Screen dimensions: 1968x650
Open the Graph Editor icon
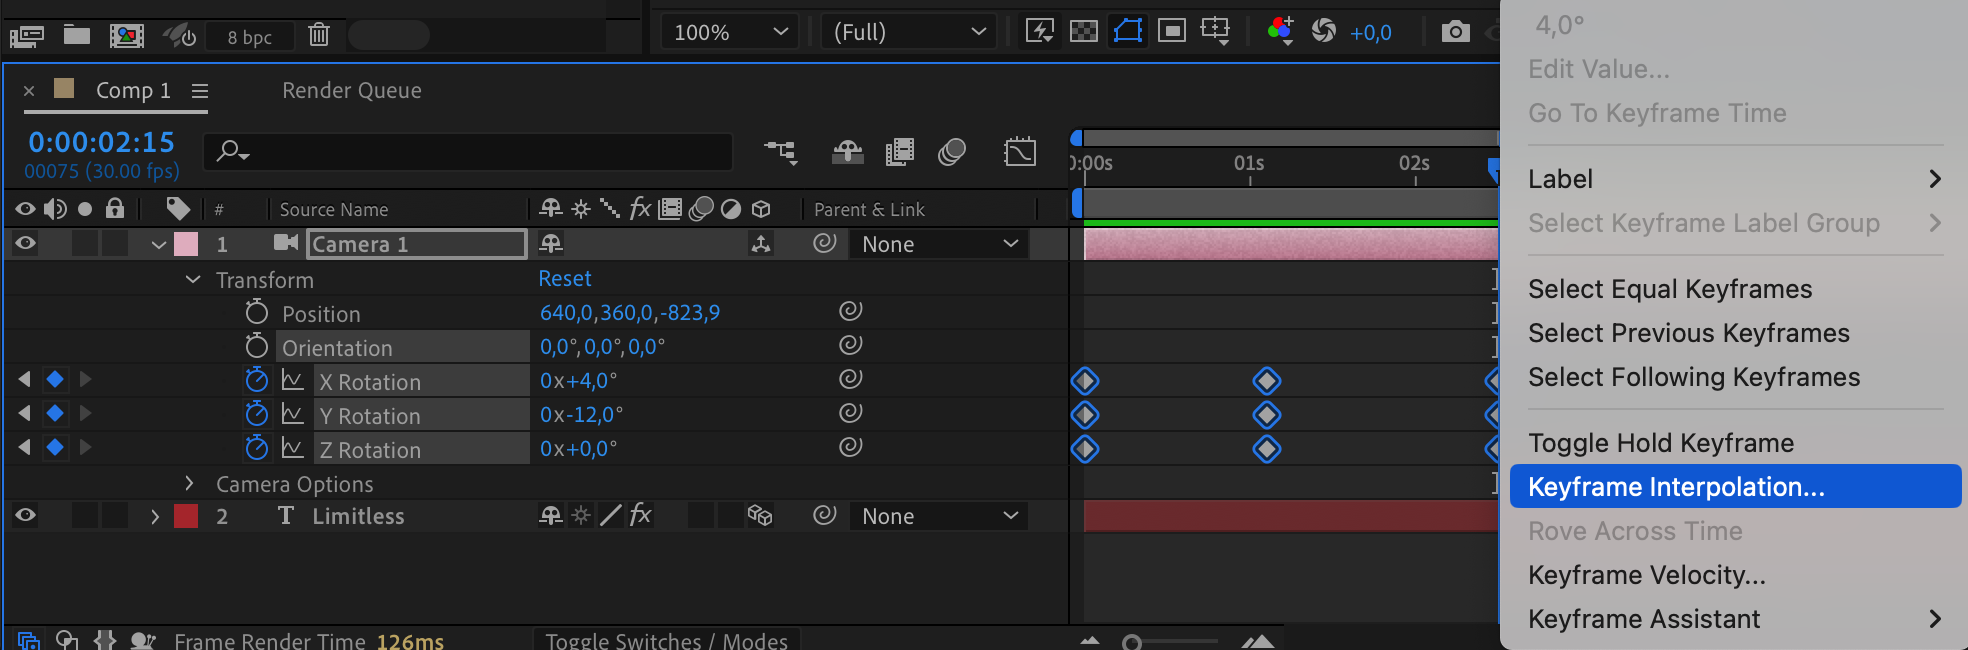1019,152
